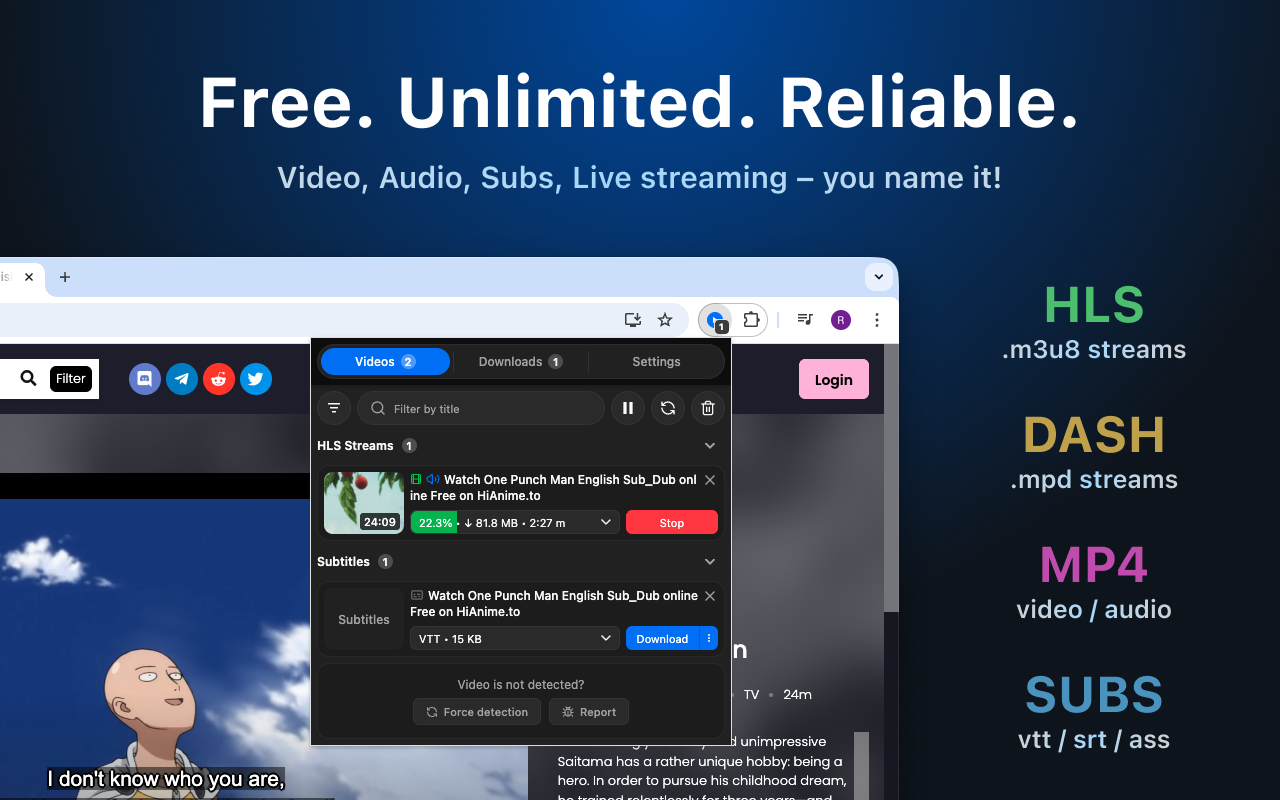Open the Discord social link
The height and width of the screenshot is (800, 1280).
point(145,379)
